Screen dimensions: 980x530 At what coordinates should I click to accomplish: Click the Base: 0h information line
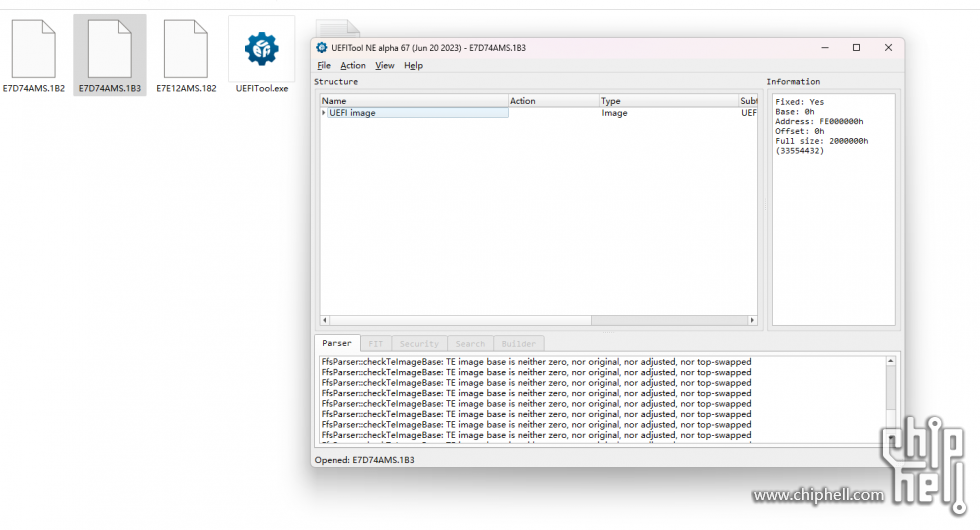(x=794, y=112)
